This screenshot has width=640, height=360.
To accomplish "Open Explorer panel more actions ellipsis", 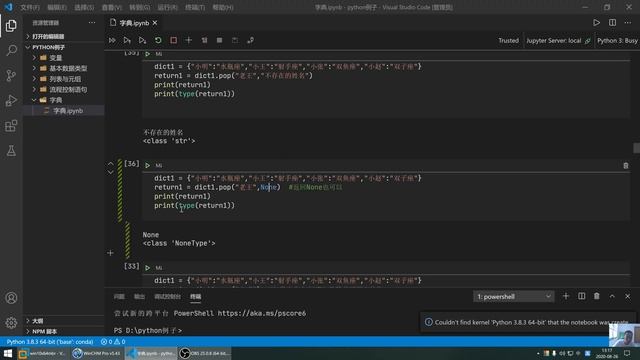I will tap(92, 23).
